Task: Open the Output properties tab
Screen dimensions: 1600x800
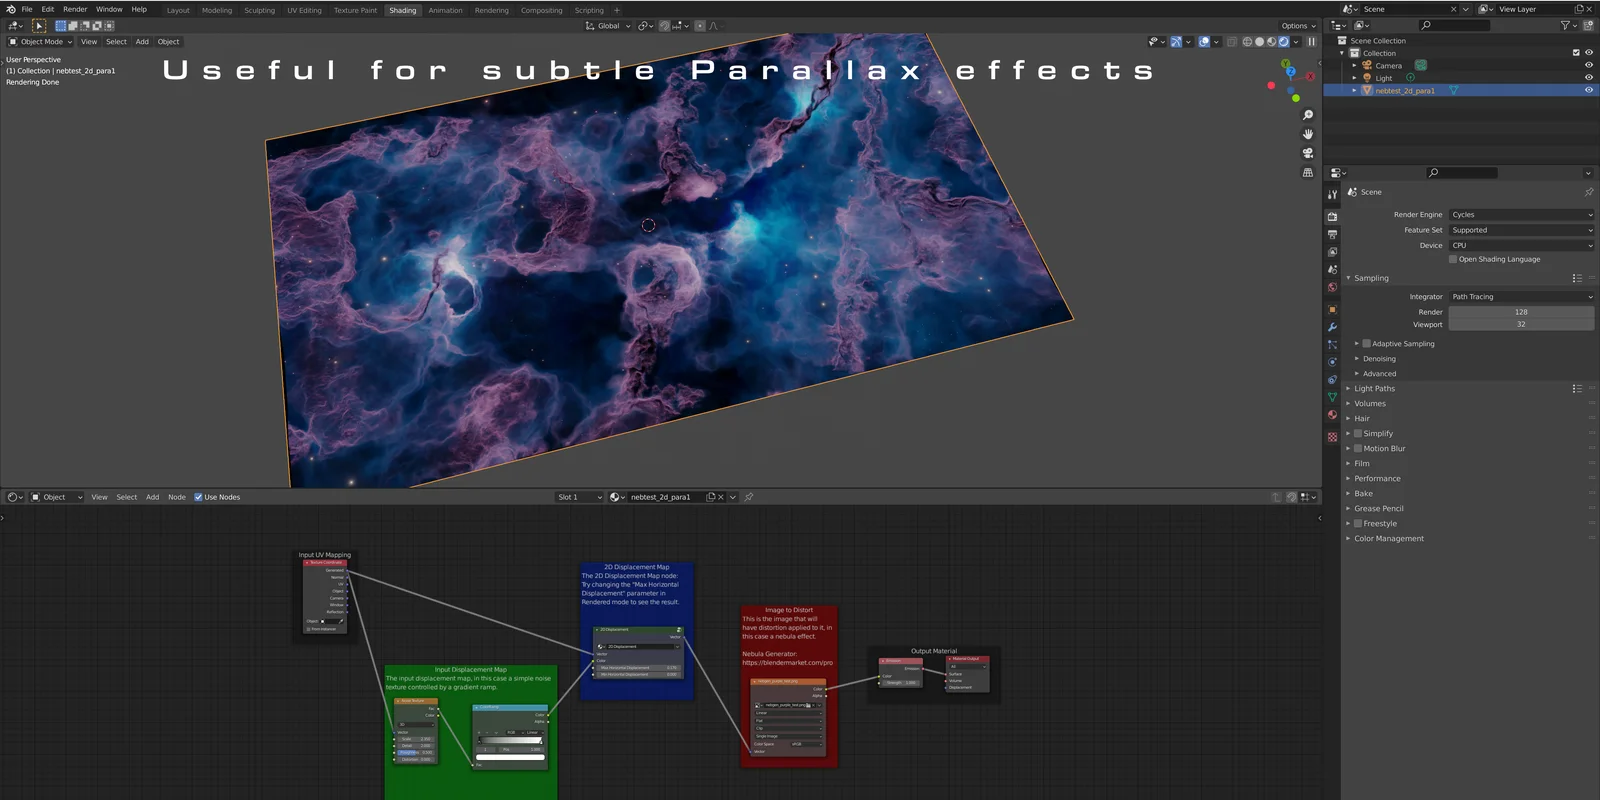Action: [1332, 234]
